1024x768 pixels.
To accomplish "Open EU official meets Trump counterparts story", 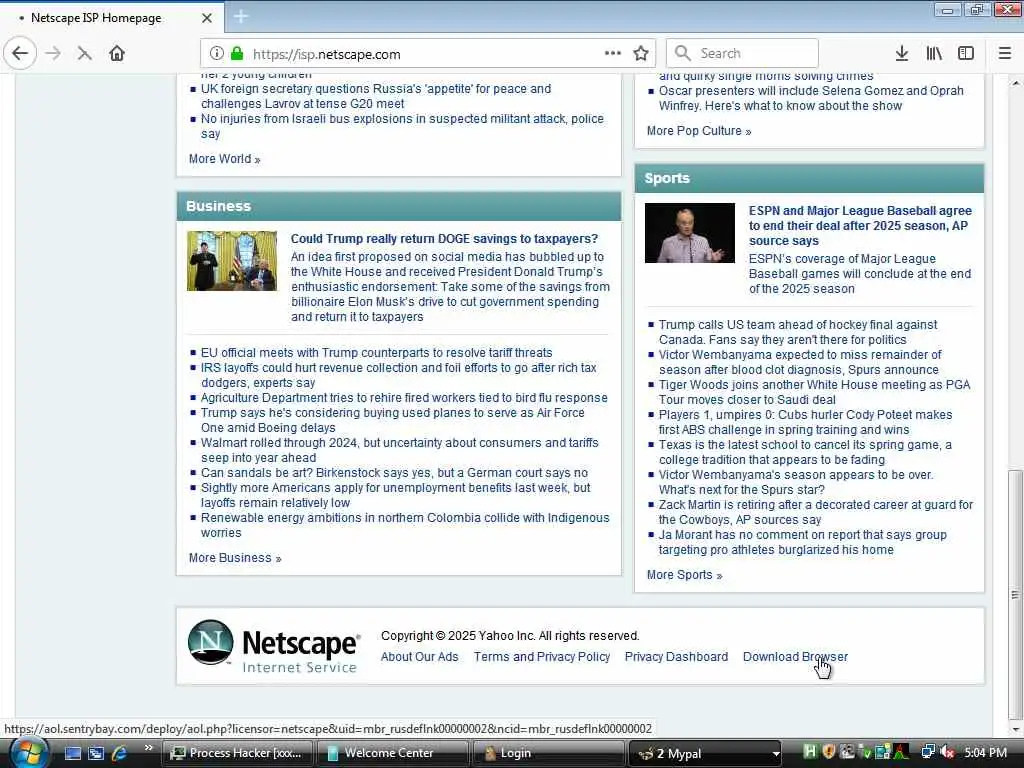I will (x=376, y=353).
